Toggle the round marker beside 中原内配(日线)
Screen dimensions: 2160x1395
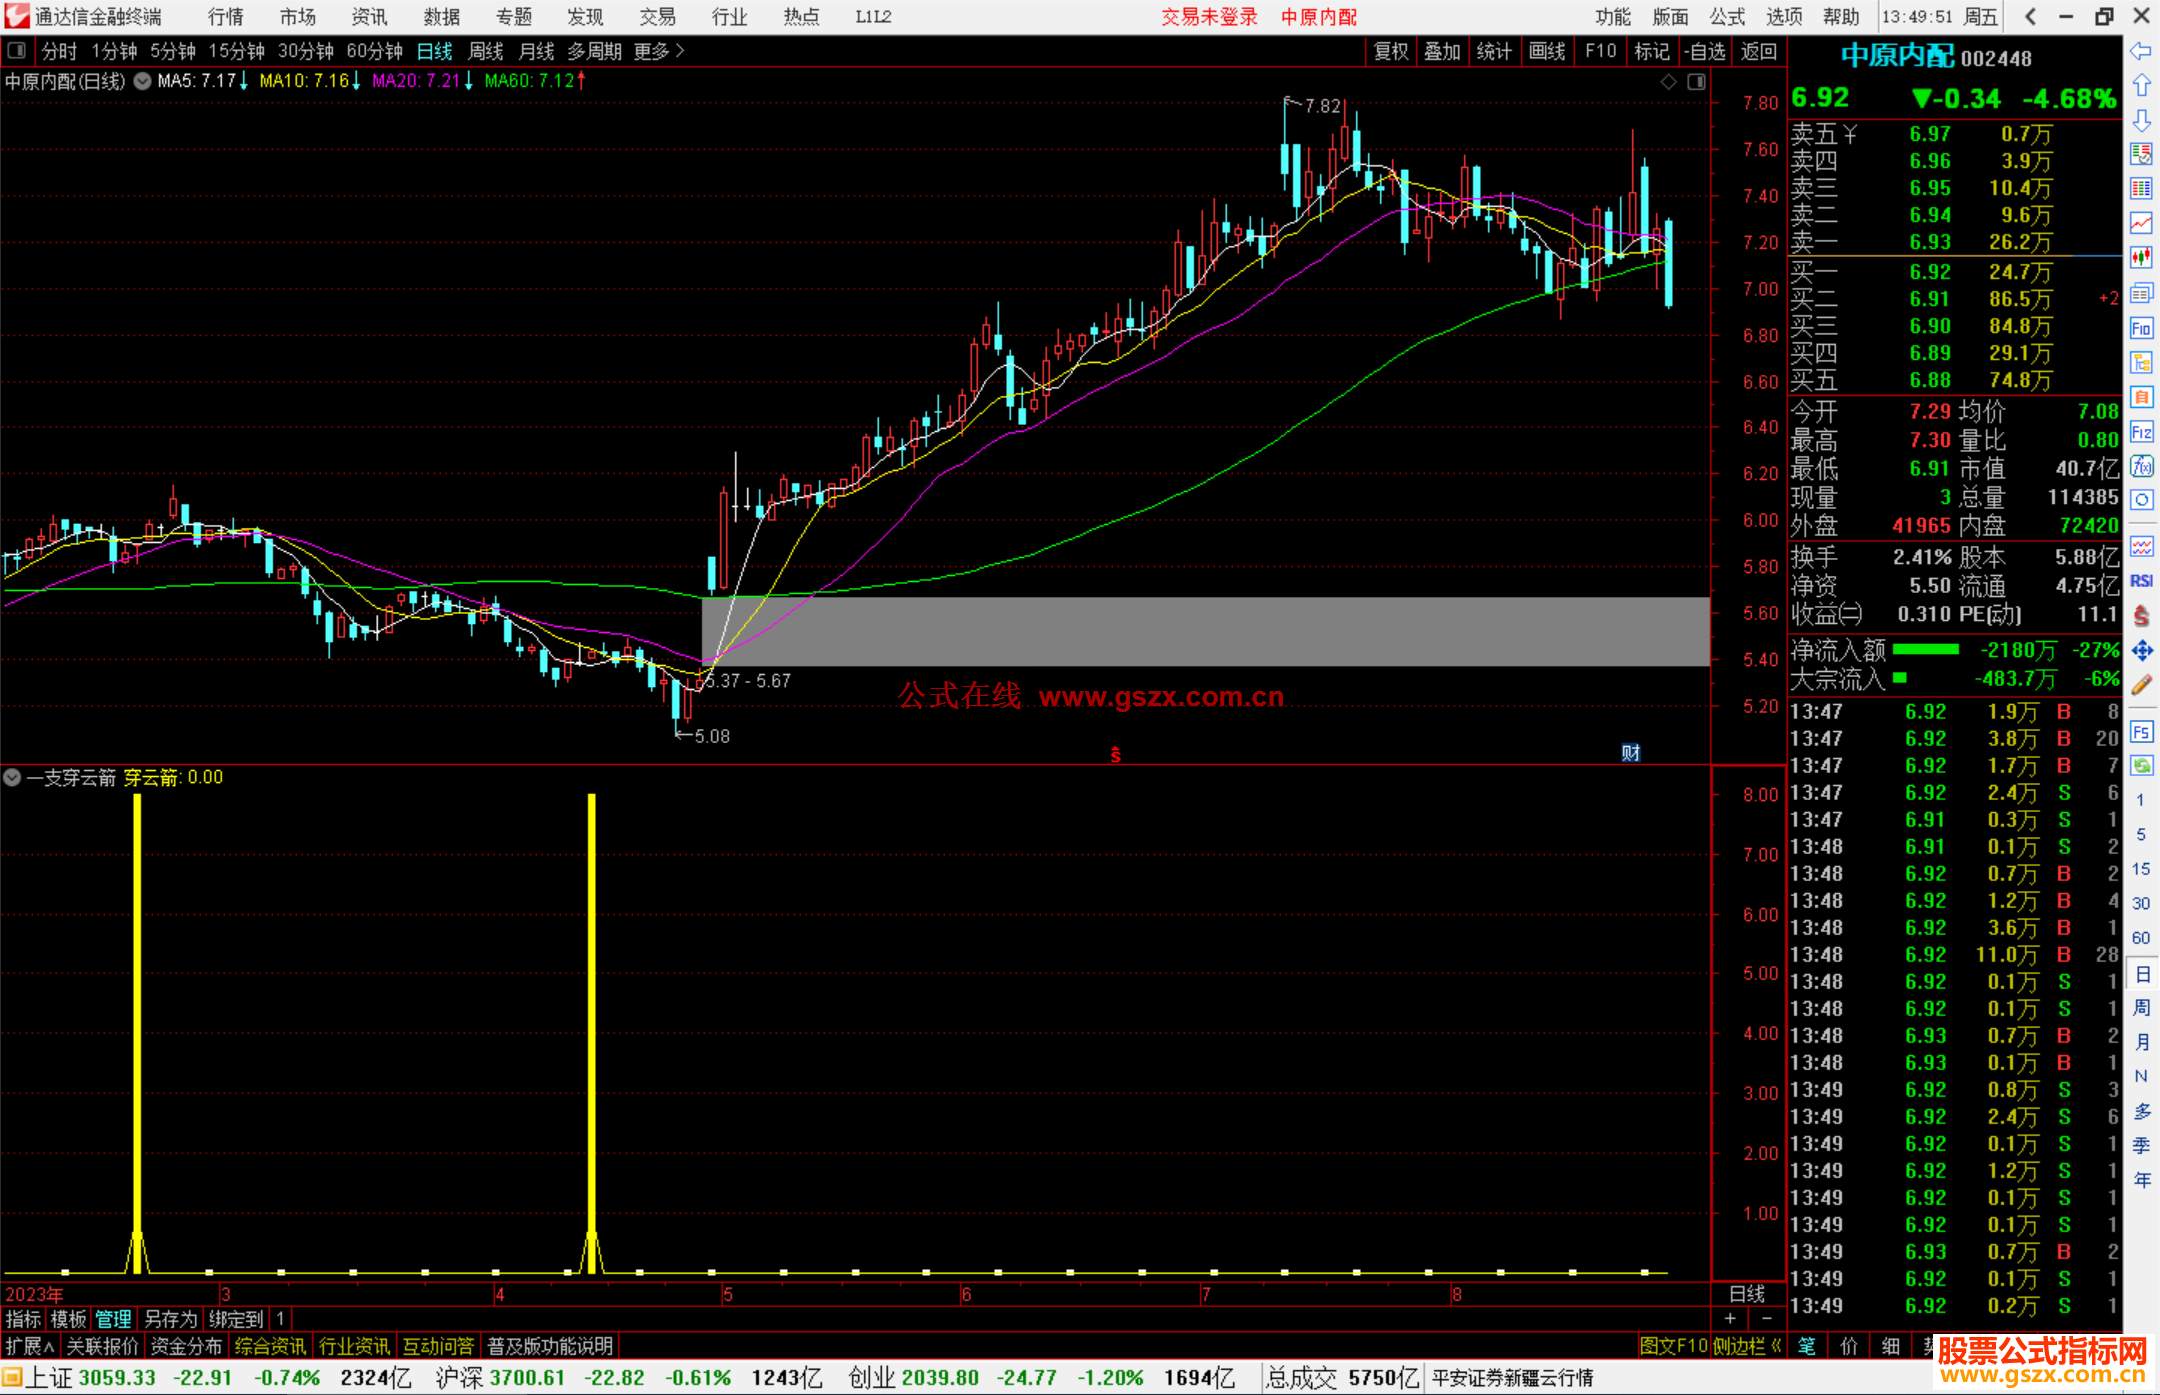pos(142,81)
